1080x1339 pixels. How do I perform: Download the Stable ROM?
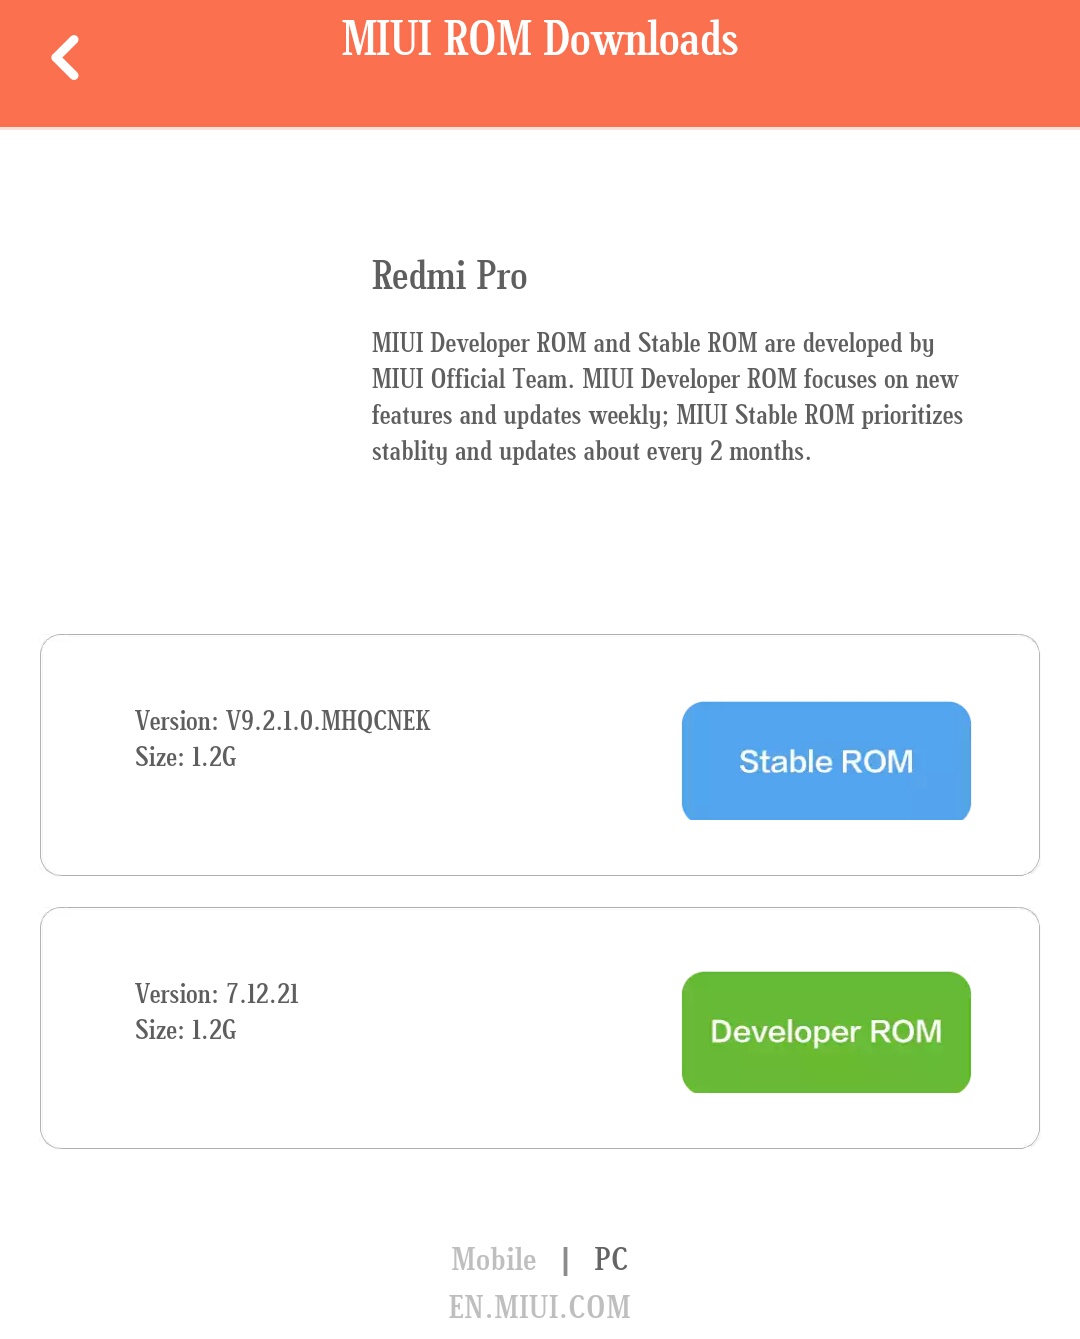click(x=826, y=761)
